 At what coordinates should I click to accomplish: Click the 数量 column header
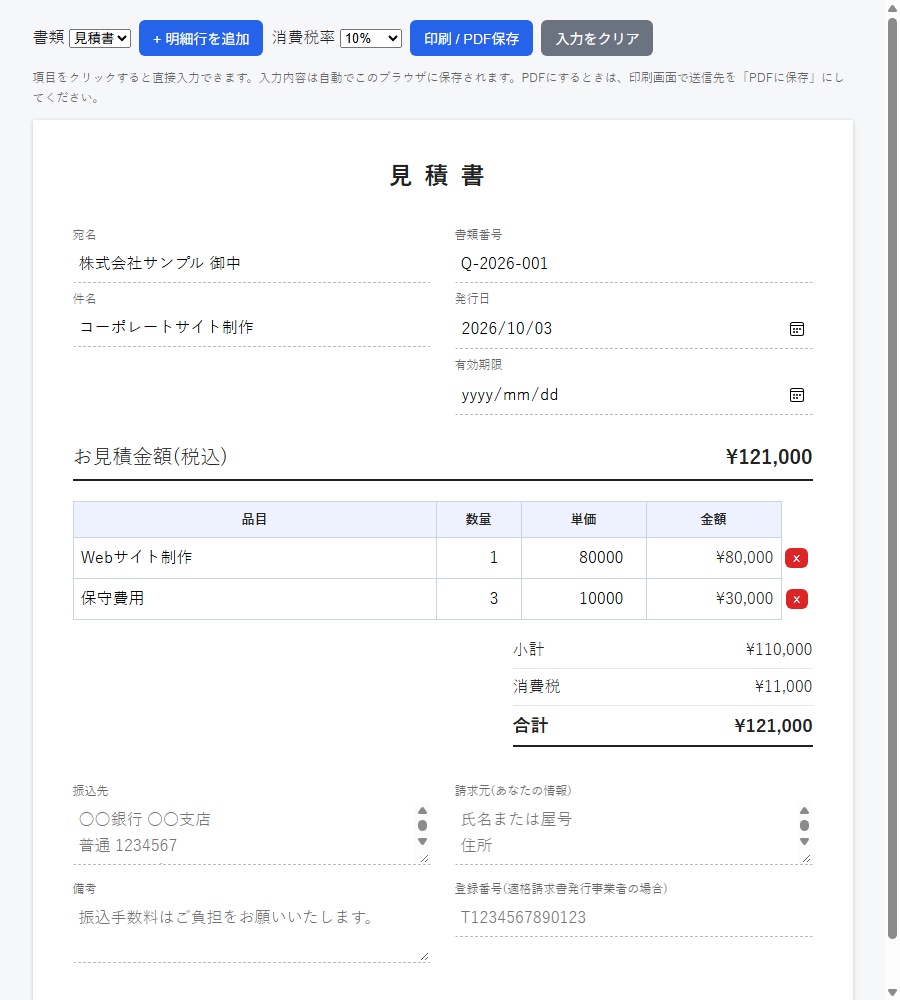tap(479, 520)
